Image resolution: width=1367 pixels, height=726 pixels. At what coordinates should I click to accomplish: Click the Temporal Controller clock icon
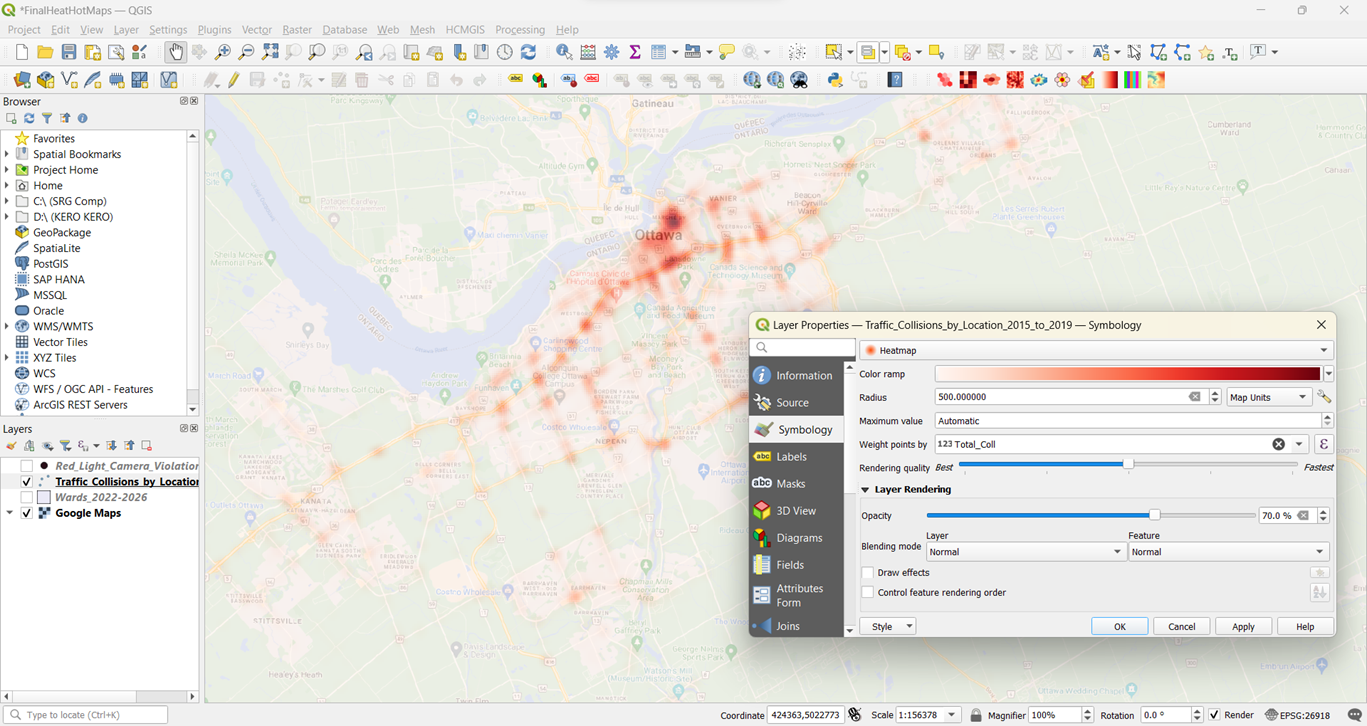pos(505,52)
